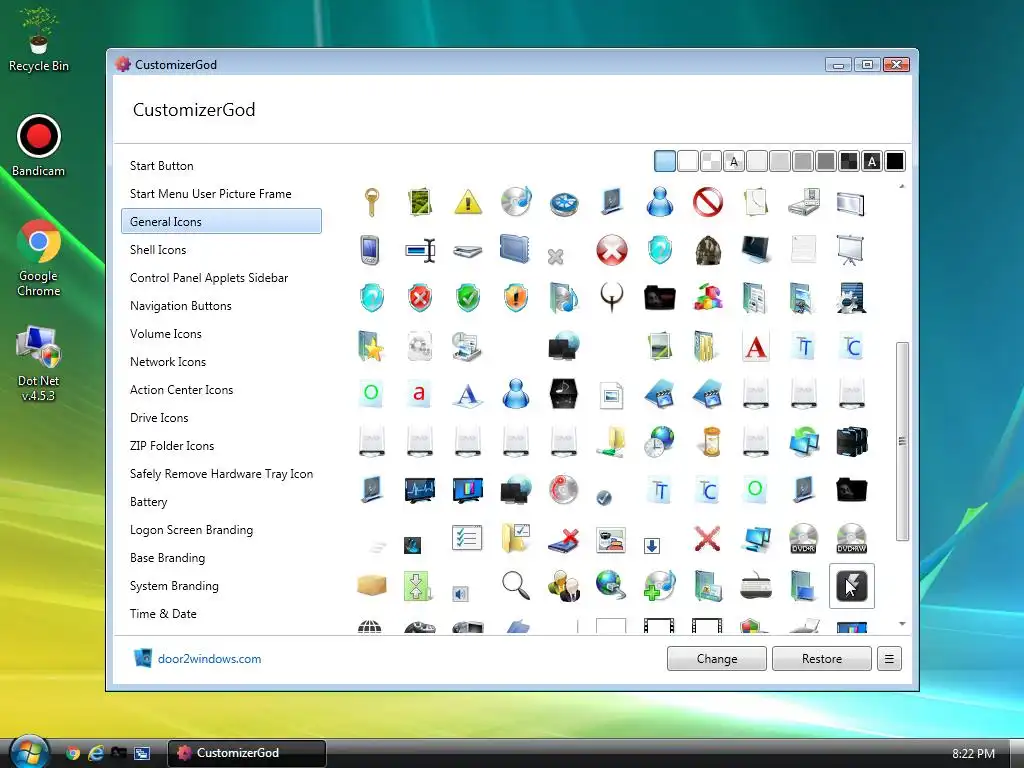Open the Battery category
This screenshot has width=1024, height=768.
221,502
